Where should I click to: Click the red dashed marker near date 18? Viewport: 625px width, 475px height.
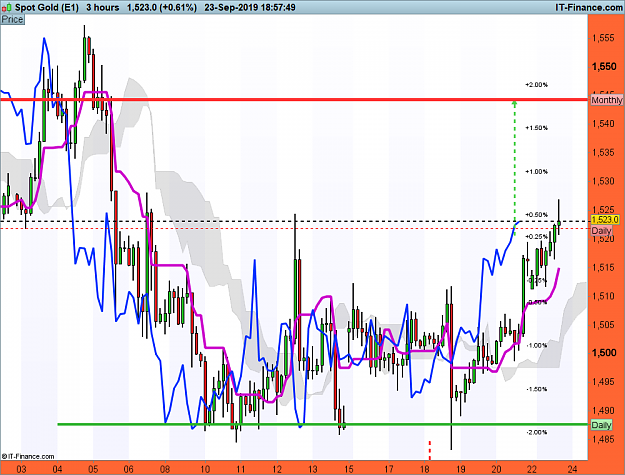430,450
